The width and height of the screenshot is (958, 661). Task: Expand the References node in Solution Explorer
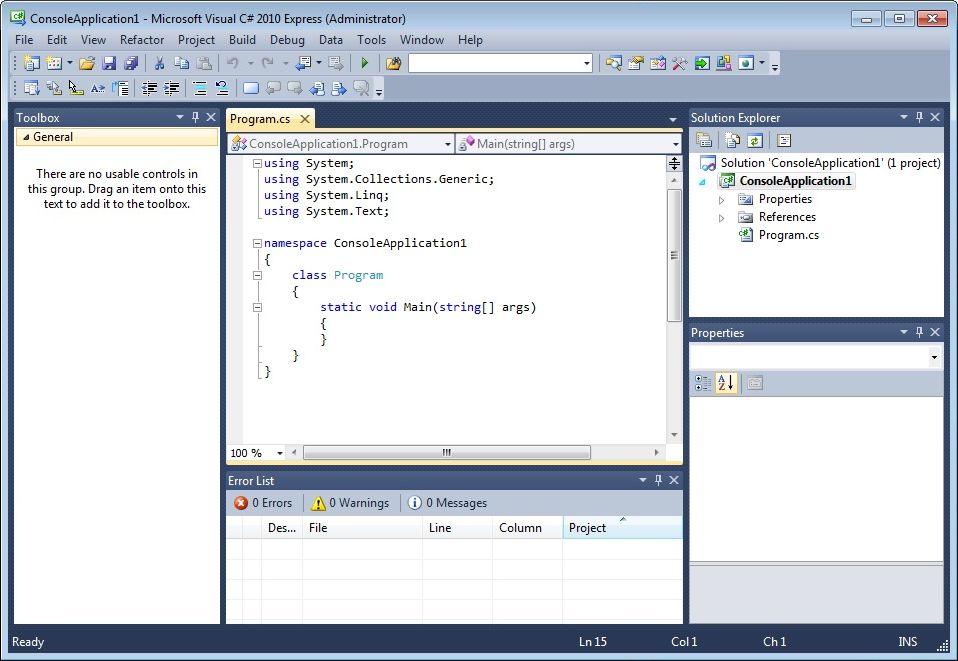click(722, 217)
